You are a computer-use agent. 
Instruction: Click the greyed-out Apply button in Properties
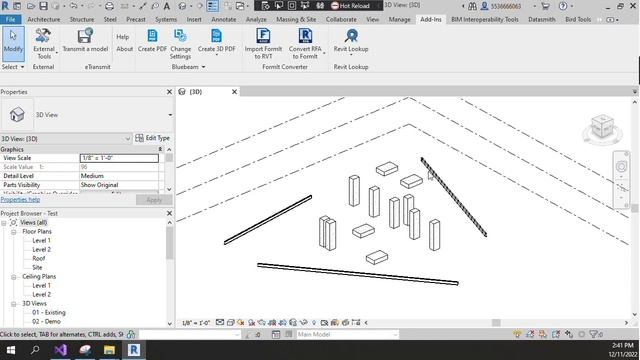154,200
